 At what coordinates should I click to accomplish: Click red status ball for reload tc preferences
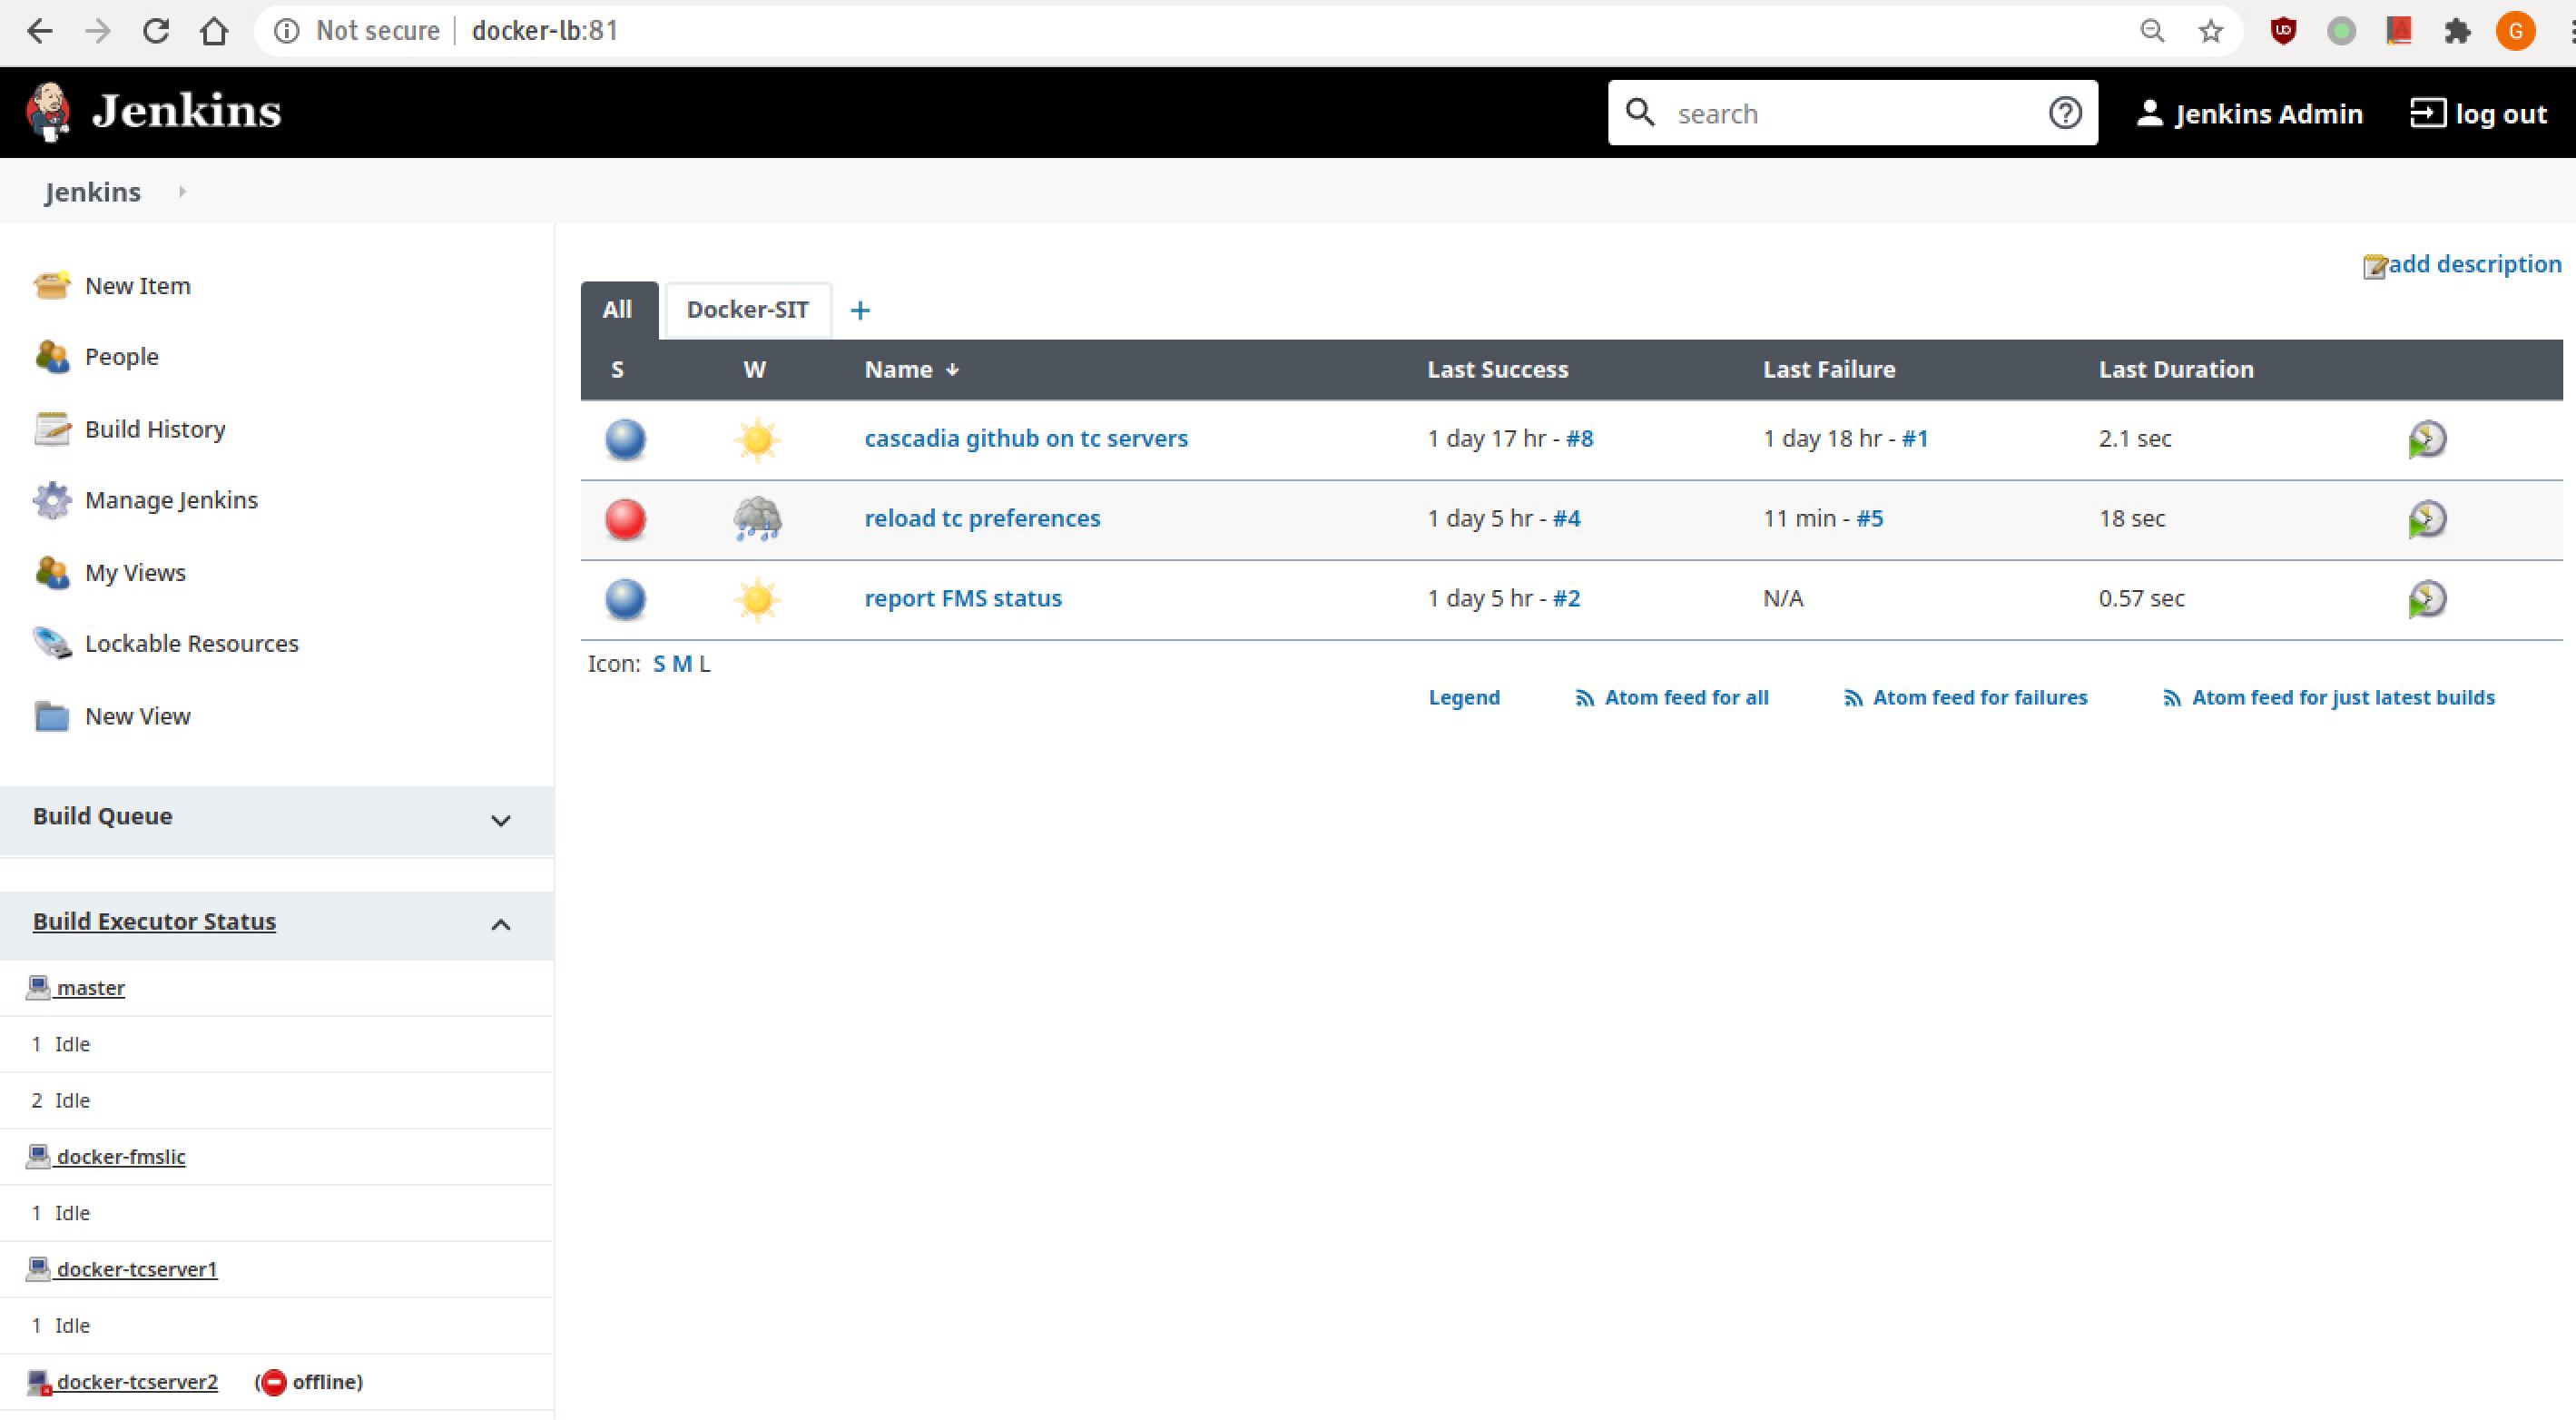coord(626,520)
